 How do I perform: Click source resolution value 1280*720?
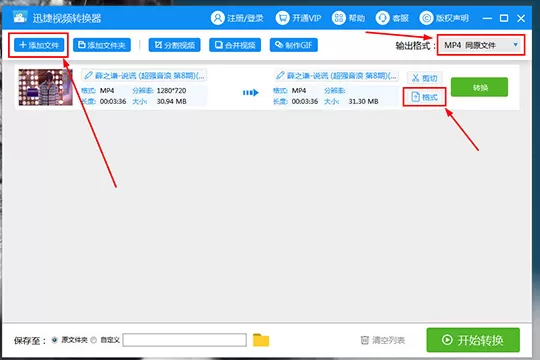click(x=171, y=91)
